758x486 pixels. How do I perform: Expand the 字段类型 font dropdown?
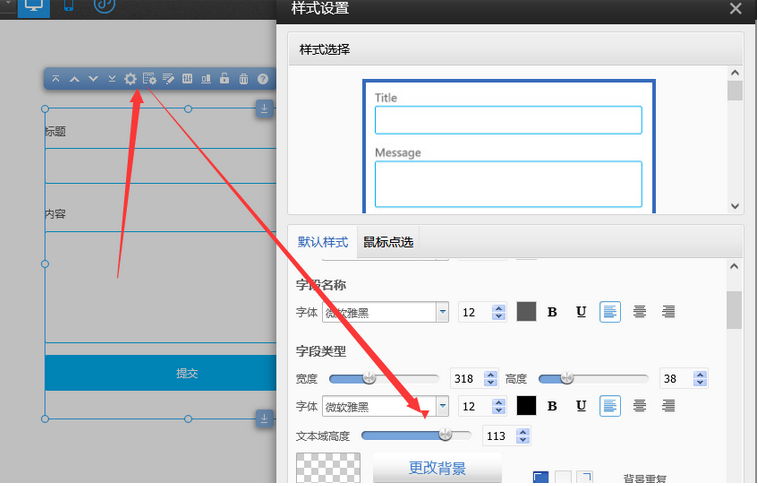click(442, 406)
